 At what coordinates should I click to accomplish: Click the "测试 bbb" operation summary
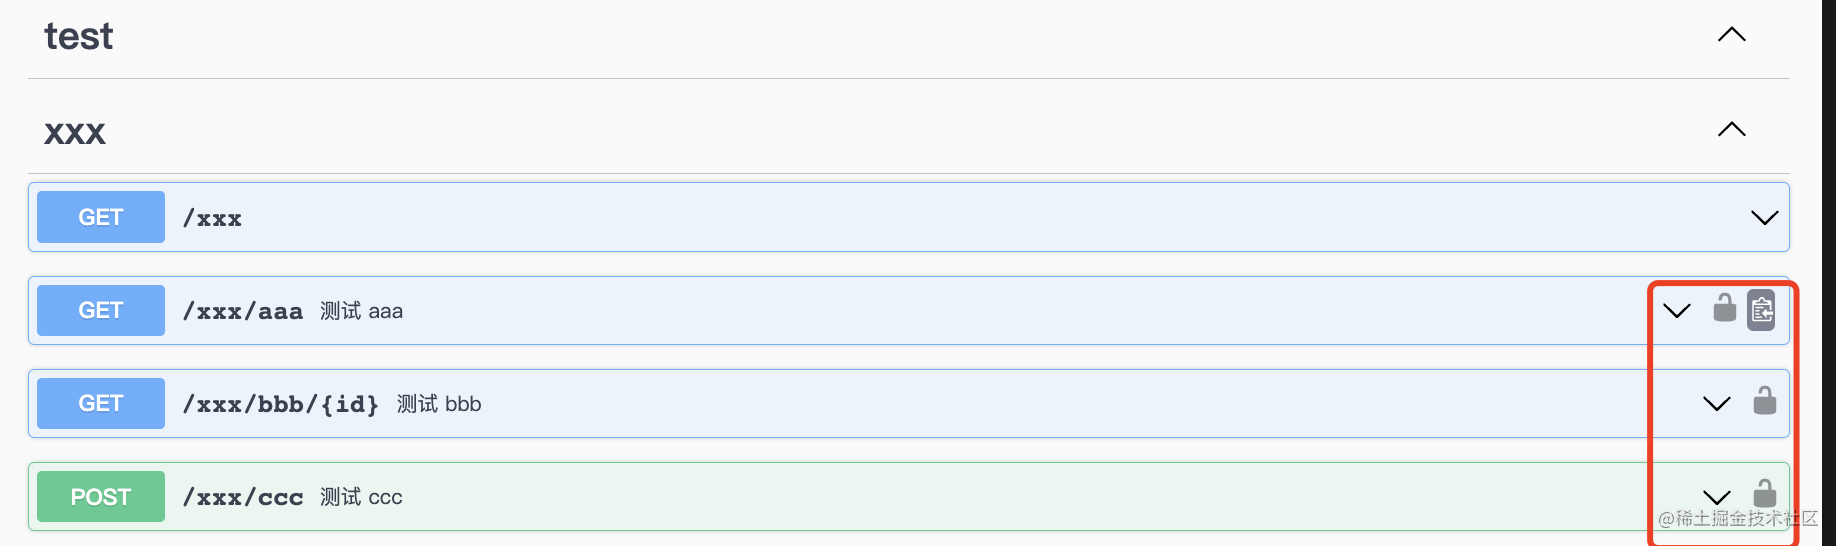pyautogui.click(x=439, y=404)
